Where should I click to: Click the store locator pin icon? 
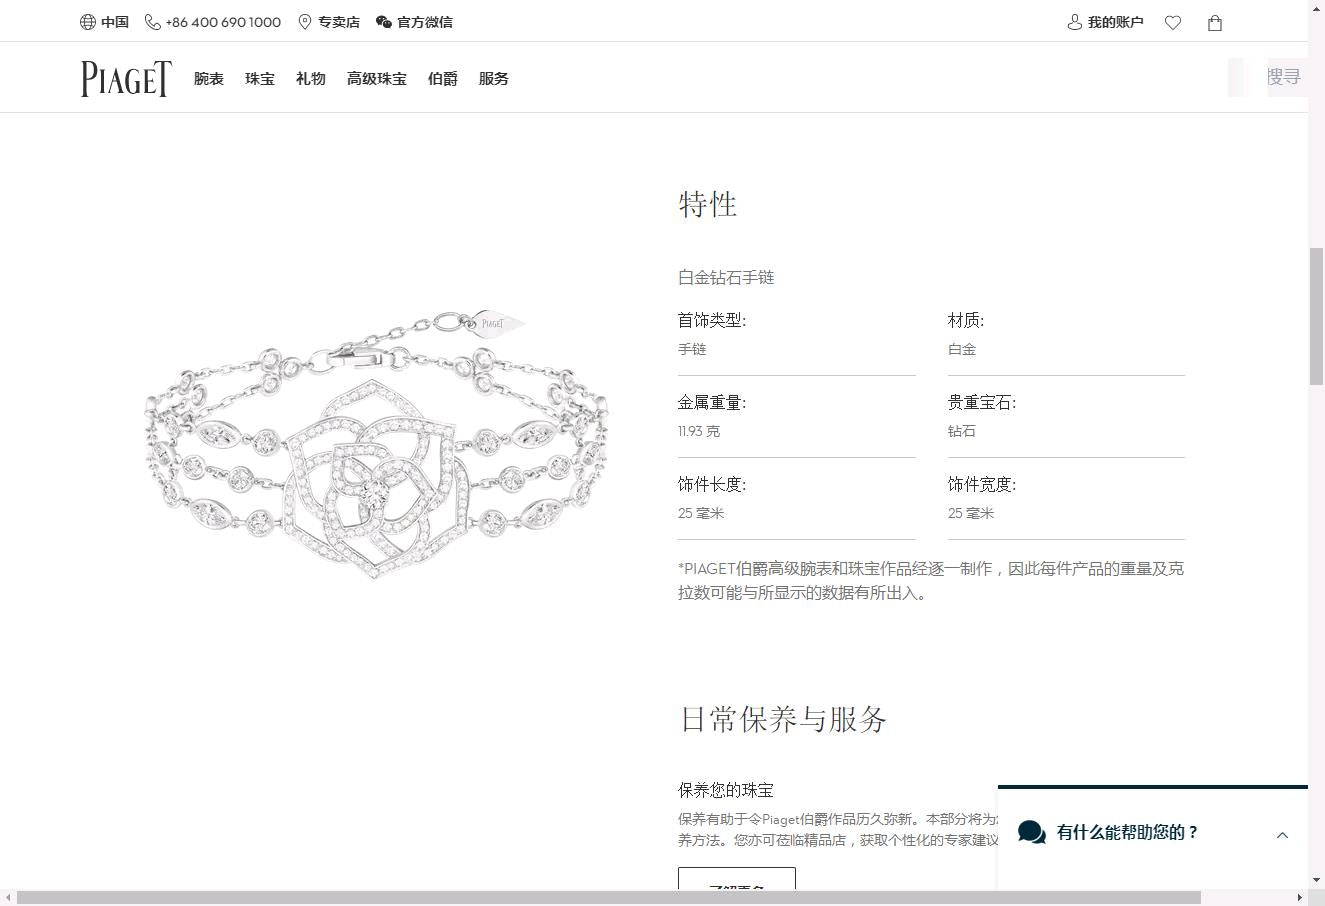(x=305, y=22)
